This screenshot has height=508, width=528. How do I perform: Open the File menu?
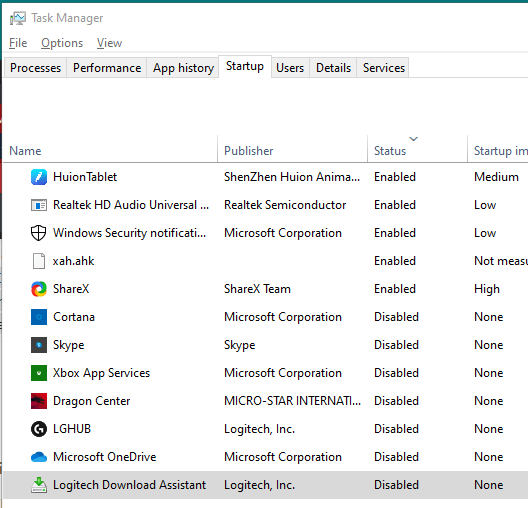click(x=18, y=43)
